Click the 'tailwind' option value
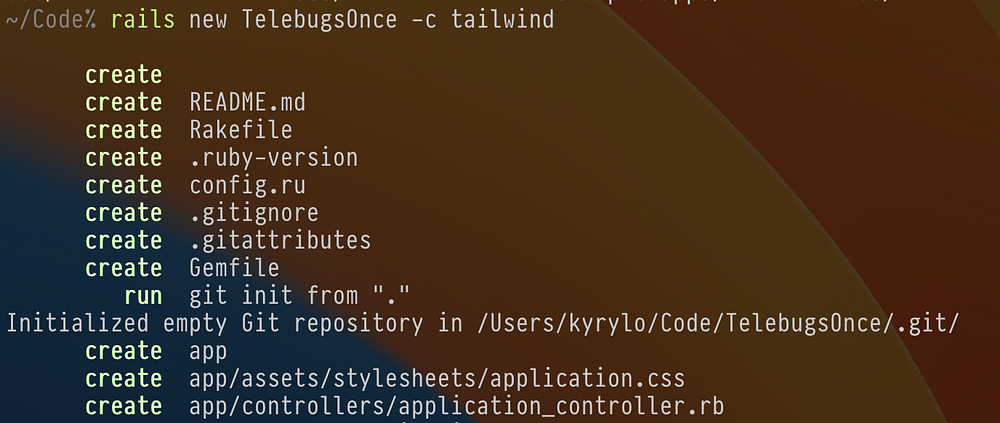The image size is (1000, 423). coord(503,20)
